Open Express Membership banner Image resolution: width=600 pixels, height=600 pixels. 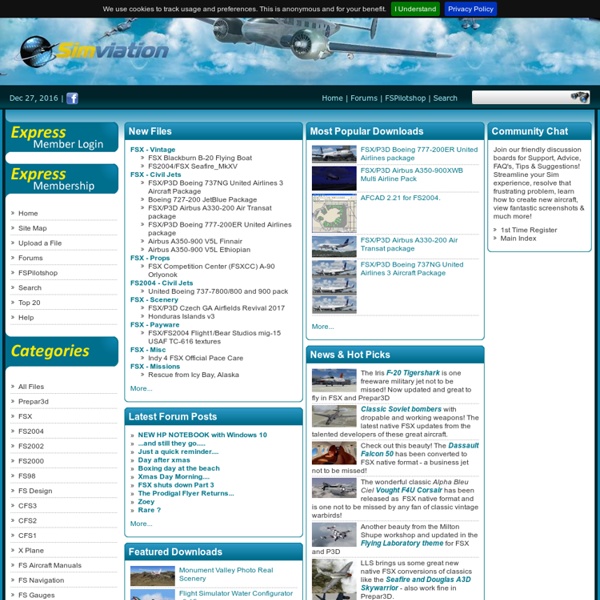(62, 179)
